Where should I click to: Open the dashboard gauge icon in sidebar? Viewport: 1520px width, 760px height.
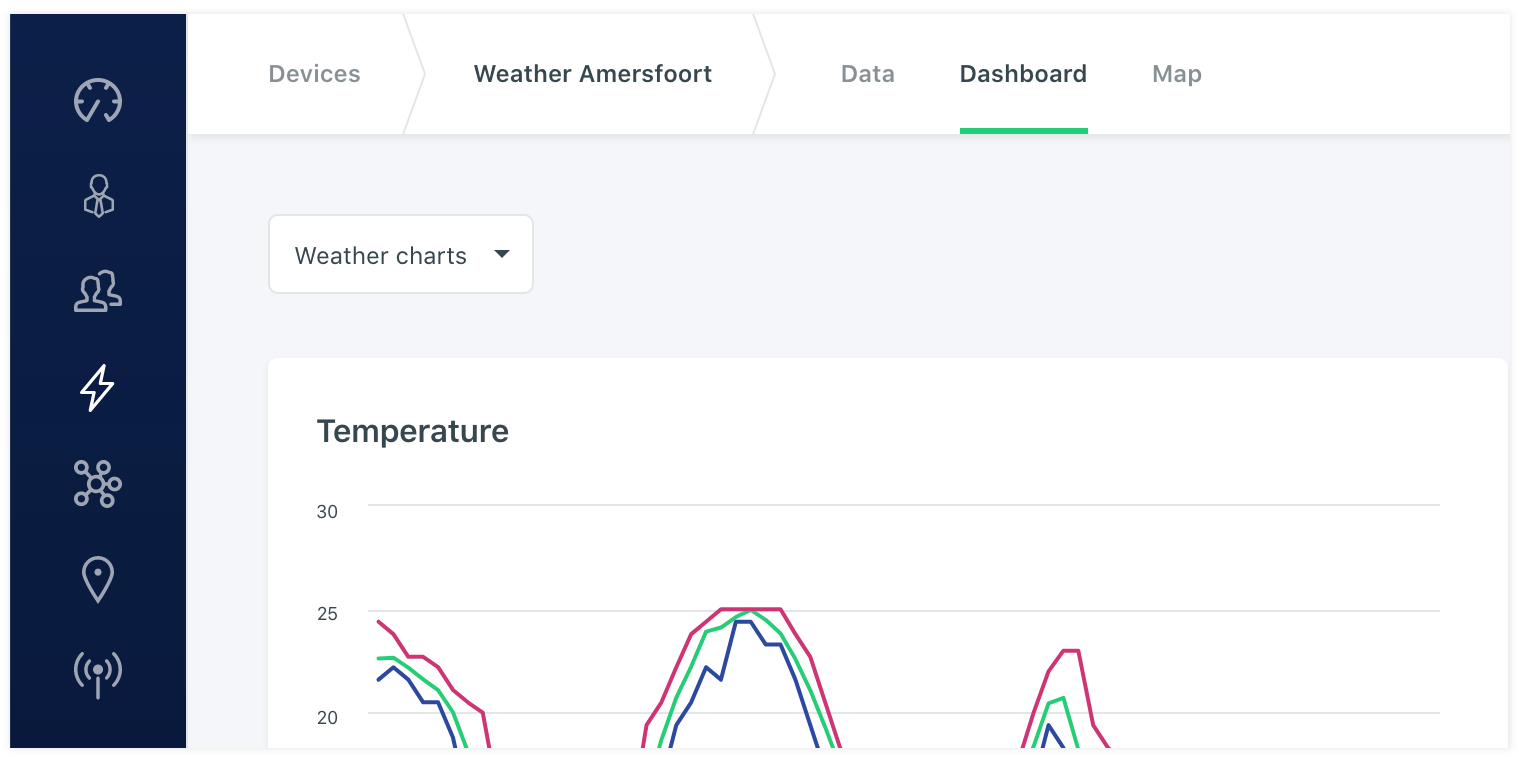(x=98, y=100)
